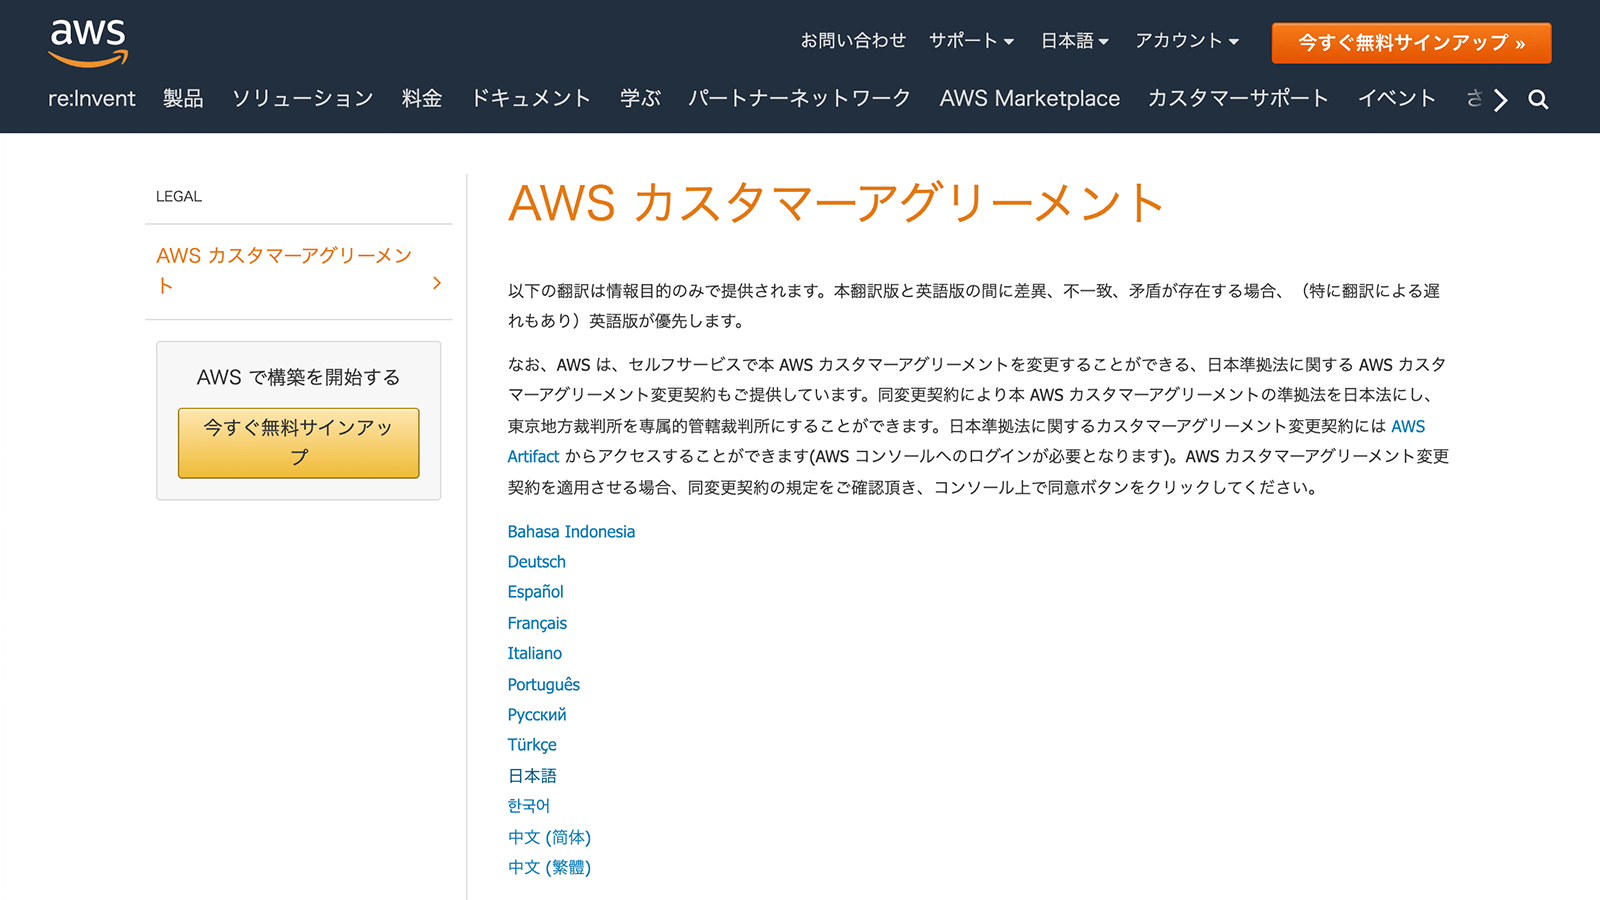Viewport: 1600px width, 900px height.
Task: Open the Русский translation link
Action: point(536,715)
